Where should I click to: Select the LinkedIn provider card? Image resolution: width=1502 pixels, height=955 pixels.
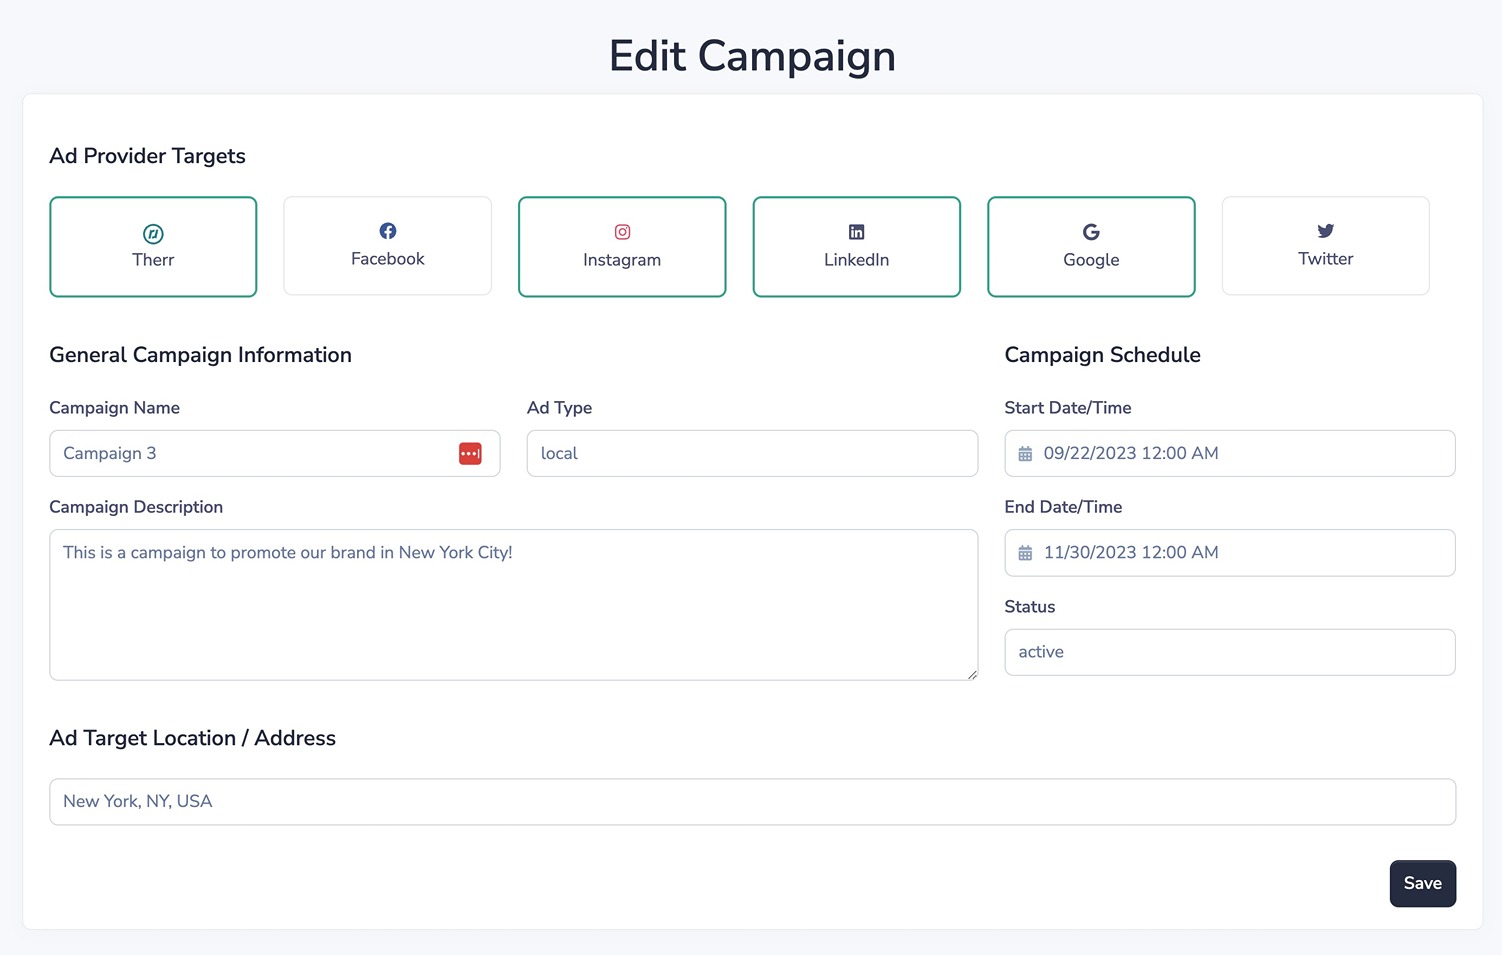[856, 246]
